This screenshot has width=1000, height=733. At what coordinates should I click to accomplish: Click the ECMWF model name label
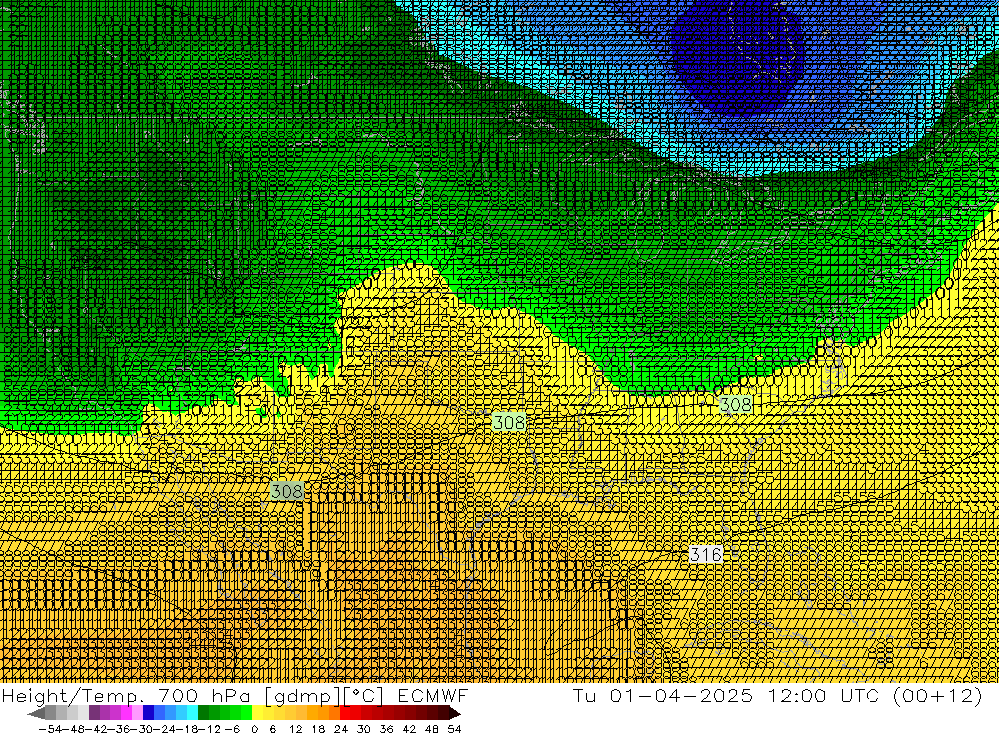tap(432, 695)
